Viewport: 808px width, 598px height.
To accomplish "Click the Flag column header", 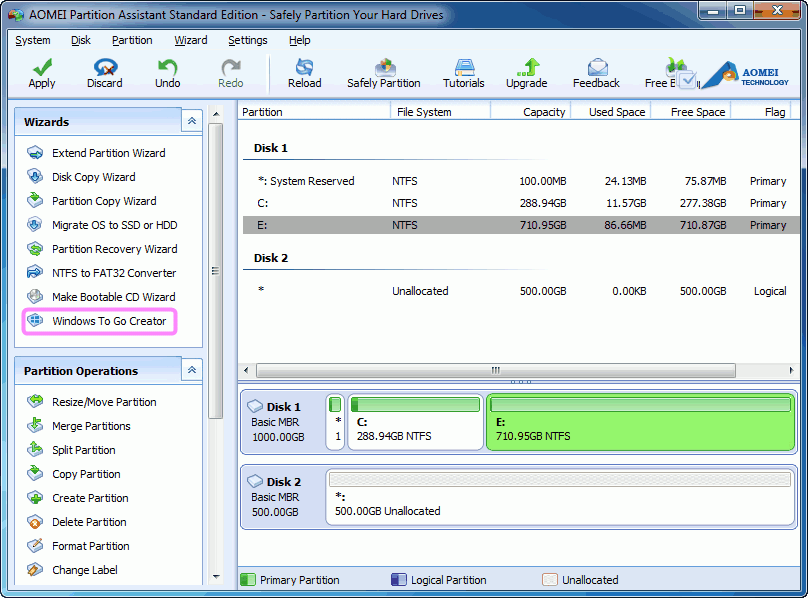I will (761, 112).
